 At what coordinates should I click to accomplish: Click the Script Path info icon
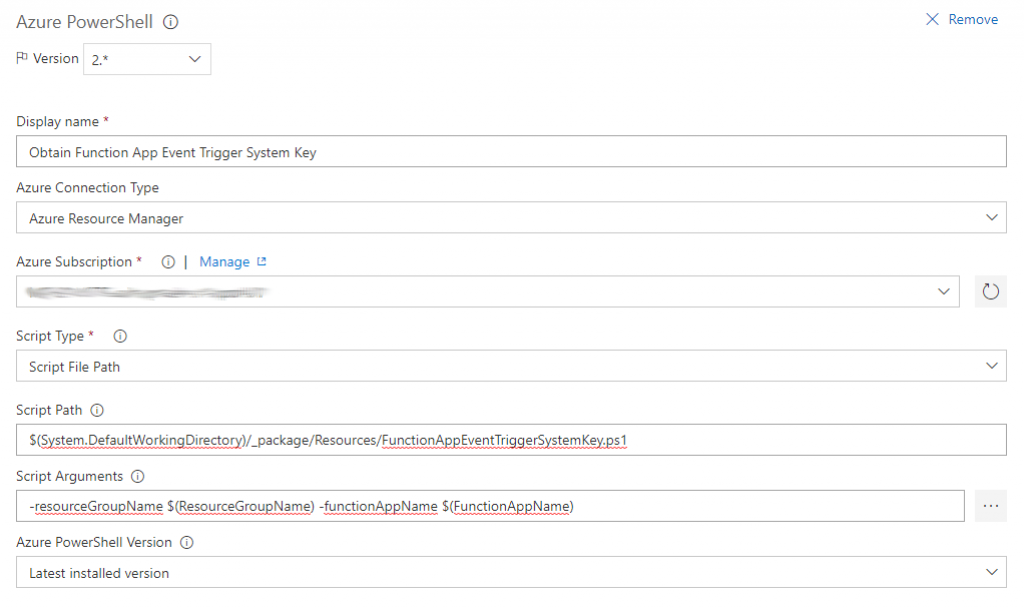click(97, 410)
